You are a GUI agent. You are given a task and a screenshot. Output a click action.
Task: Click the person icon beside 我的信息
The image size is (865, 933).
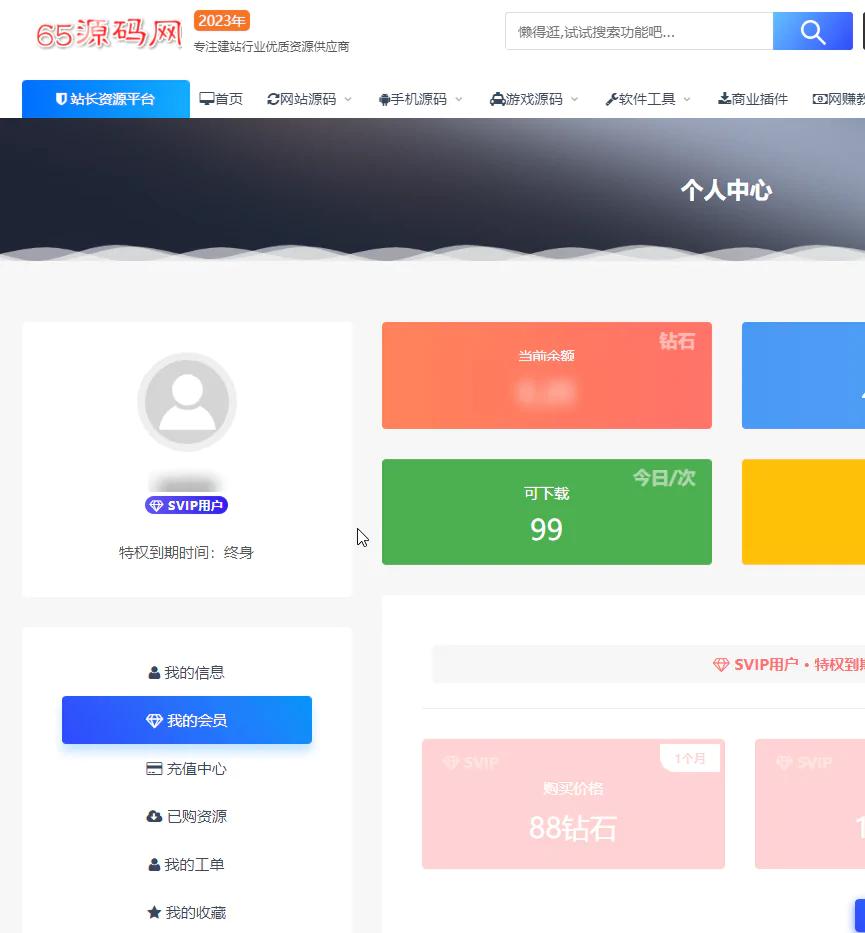pos(154,673)
